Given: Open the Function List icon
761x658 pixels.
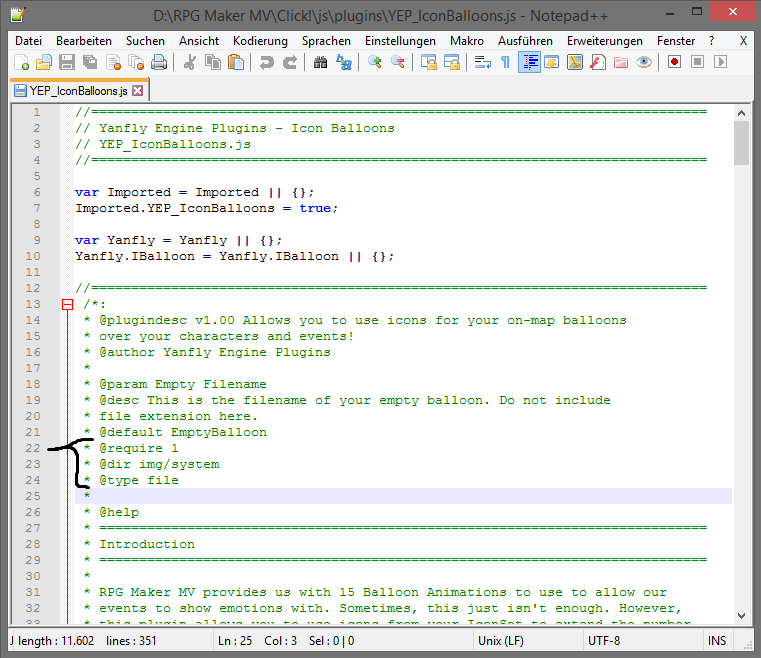Looking at the screenshot, I should [x=598, y=62].
